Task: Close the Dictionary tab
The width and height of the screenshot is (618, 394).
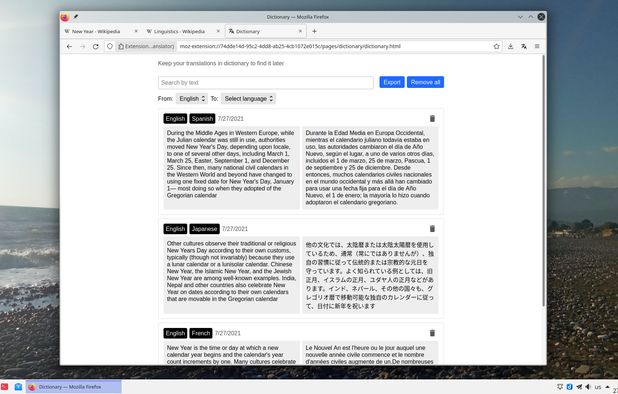Action: click(300, 31)
